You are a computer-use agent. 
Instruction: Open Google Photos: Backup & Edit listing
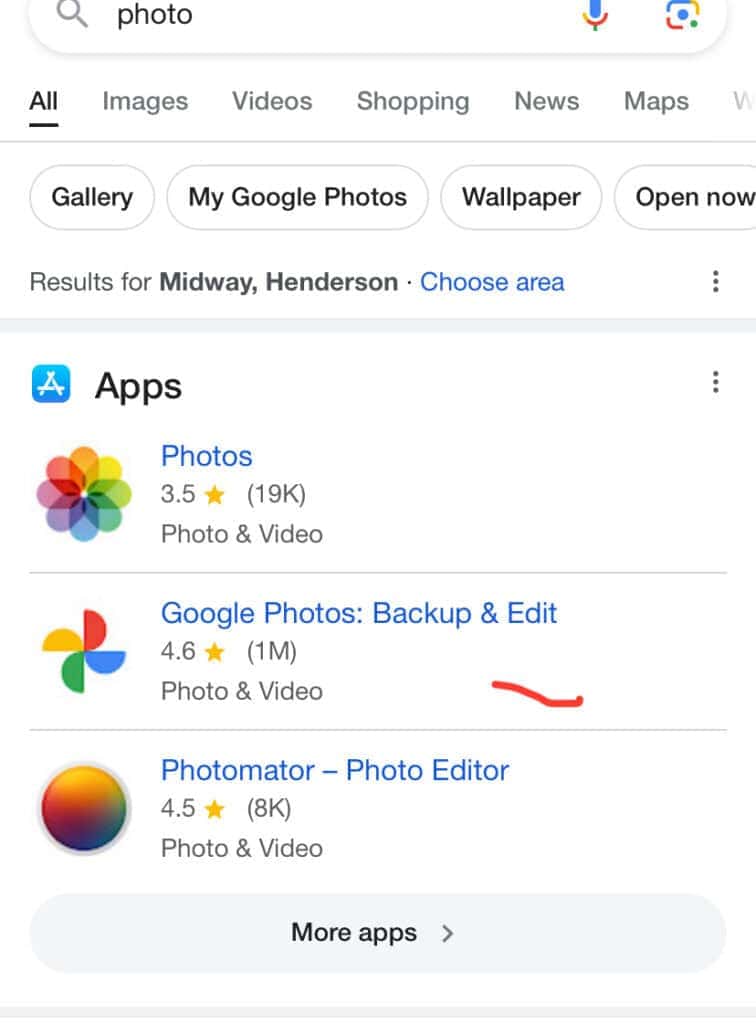[x=359, y=612]
